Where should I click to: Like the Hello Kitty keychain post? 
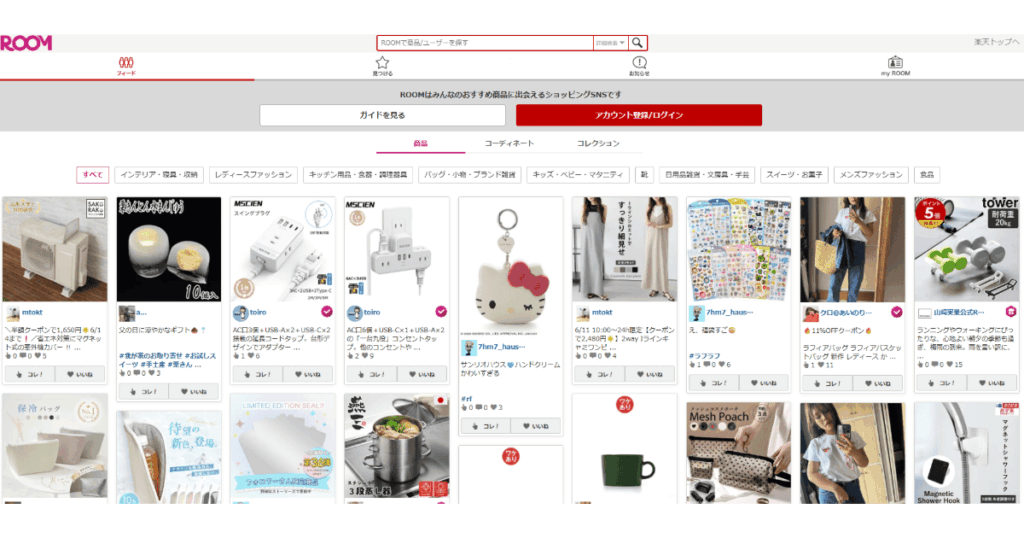536,426
